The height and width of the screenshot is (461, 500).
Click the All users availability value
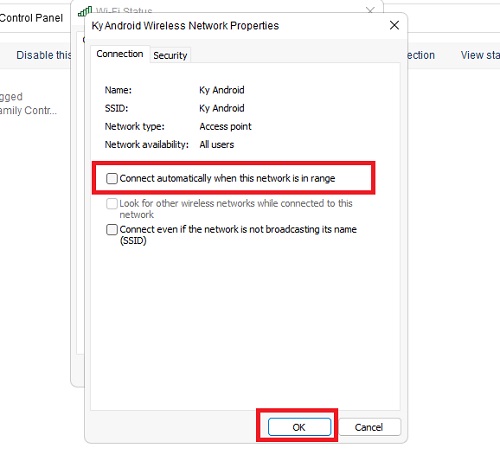[217, 145]
